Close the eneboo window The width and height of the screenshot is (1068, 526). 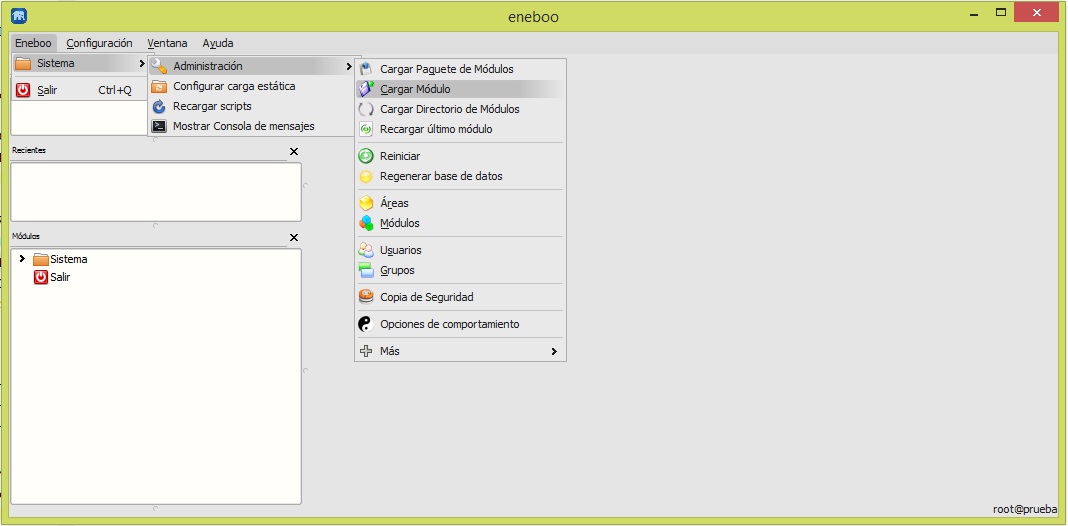pos(1037,12)
